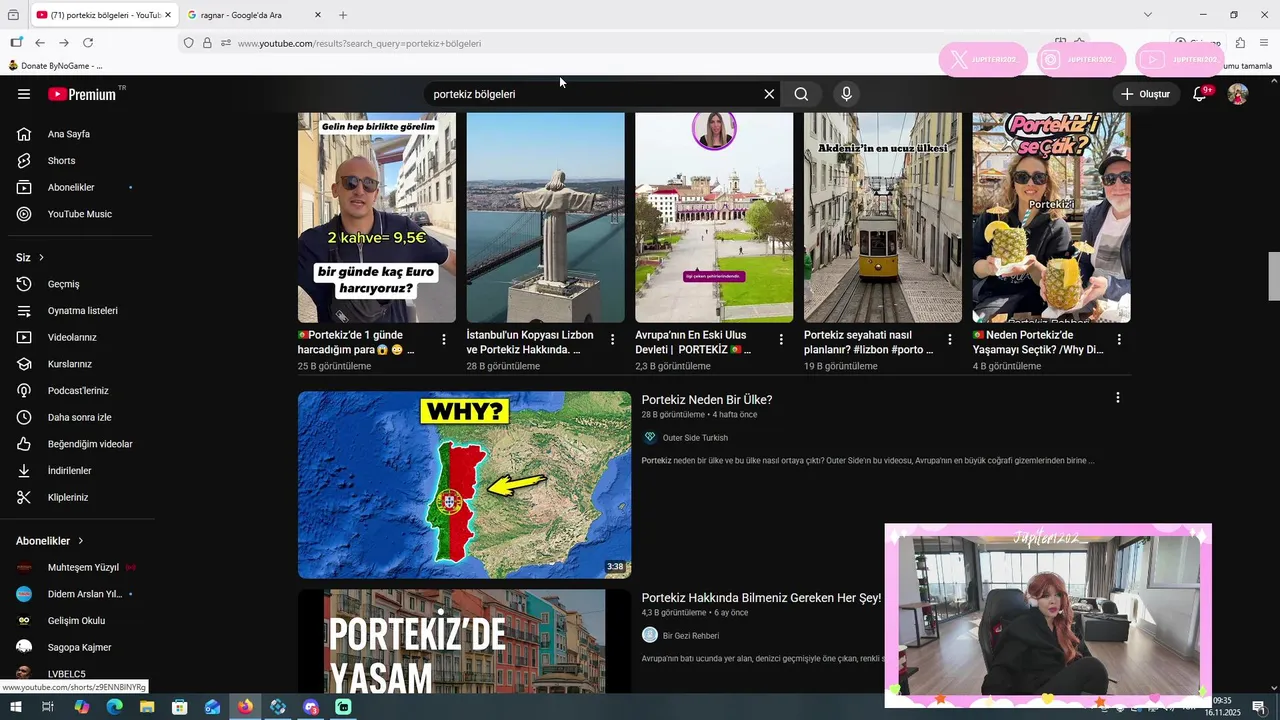Open the 'Portekiz Neden Bir Ülke?' title
1280x720 pixels.
click(707, 400)
